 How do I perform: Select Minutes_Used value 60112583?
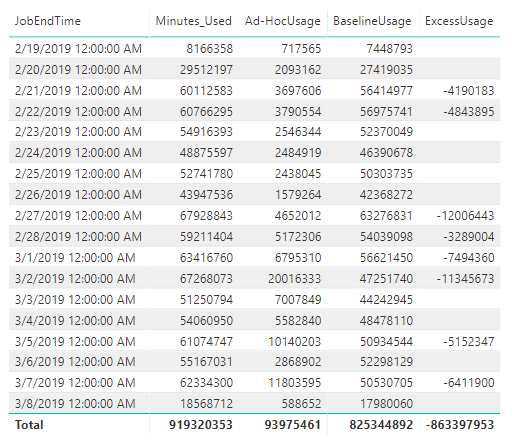click(x=206, y=91)
